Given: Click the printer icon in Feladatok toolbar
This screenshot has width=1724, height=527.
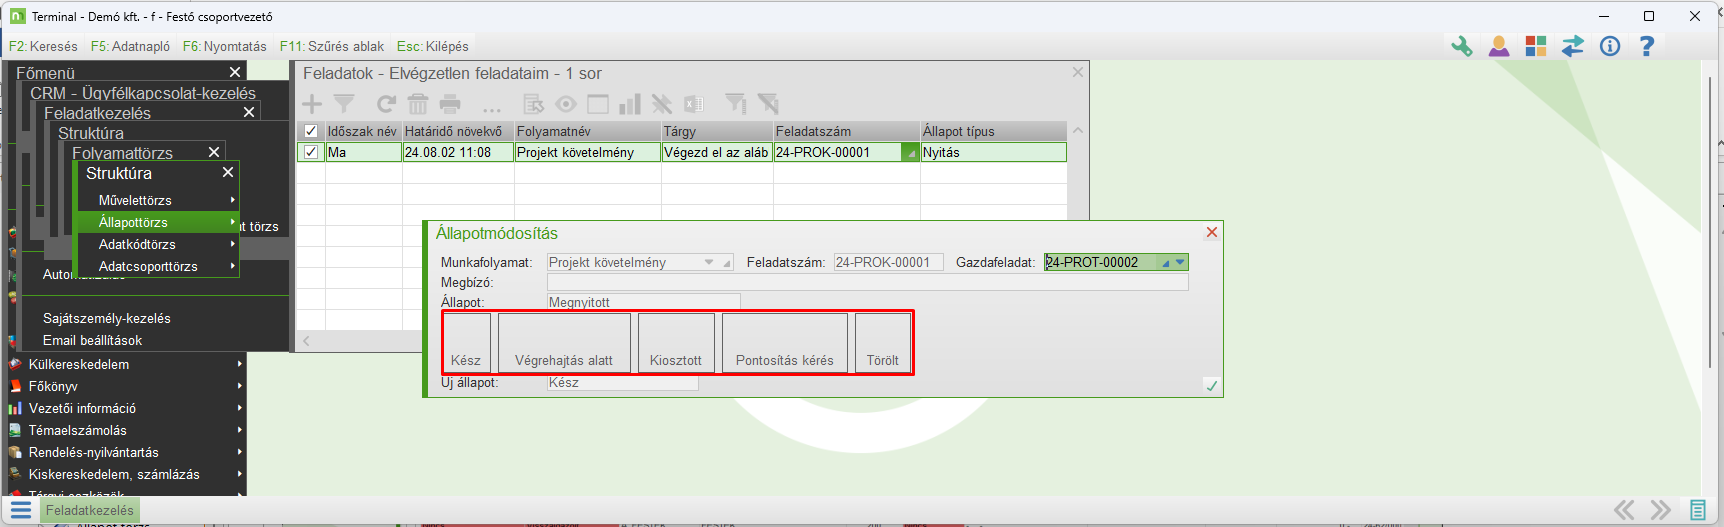Looking at the screenshot, I should click(451, 104).
